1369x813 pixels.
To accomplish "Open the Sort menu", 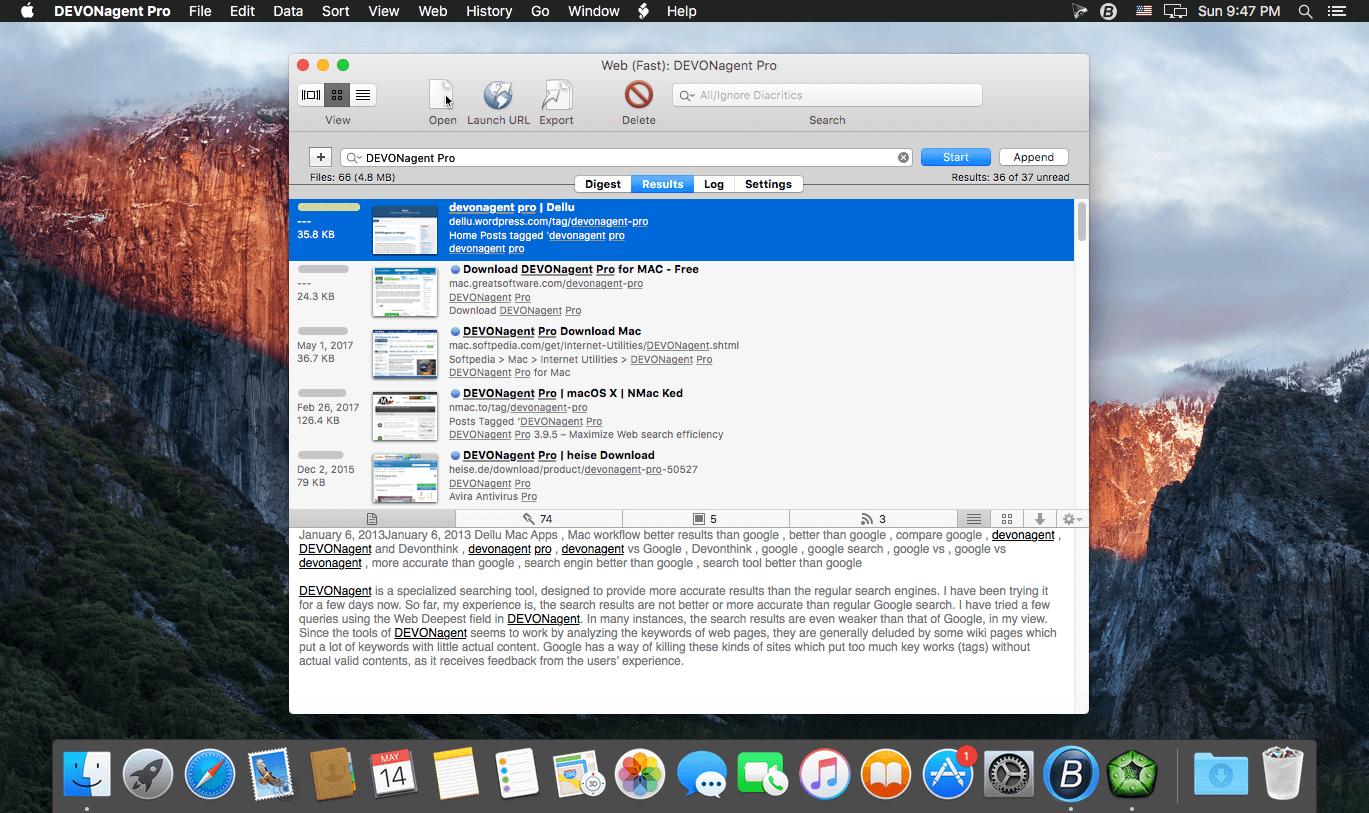I will [x=336, y=11].
